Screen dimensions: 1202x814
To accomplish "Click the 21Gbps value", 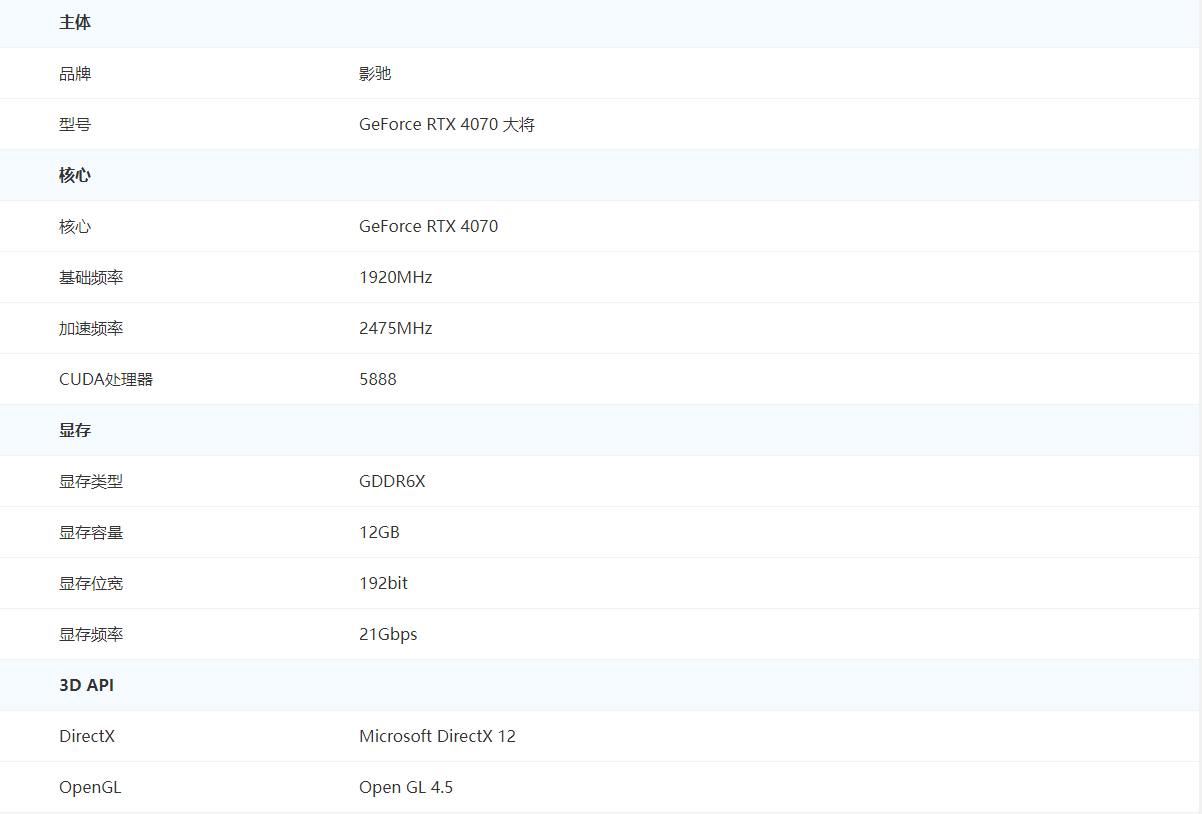I will pyautogui.click(x=388, y=634).
